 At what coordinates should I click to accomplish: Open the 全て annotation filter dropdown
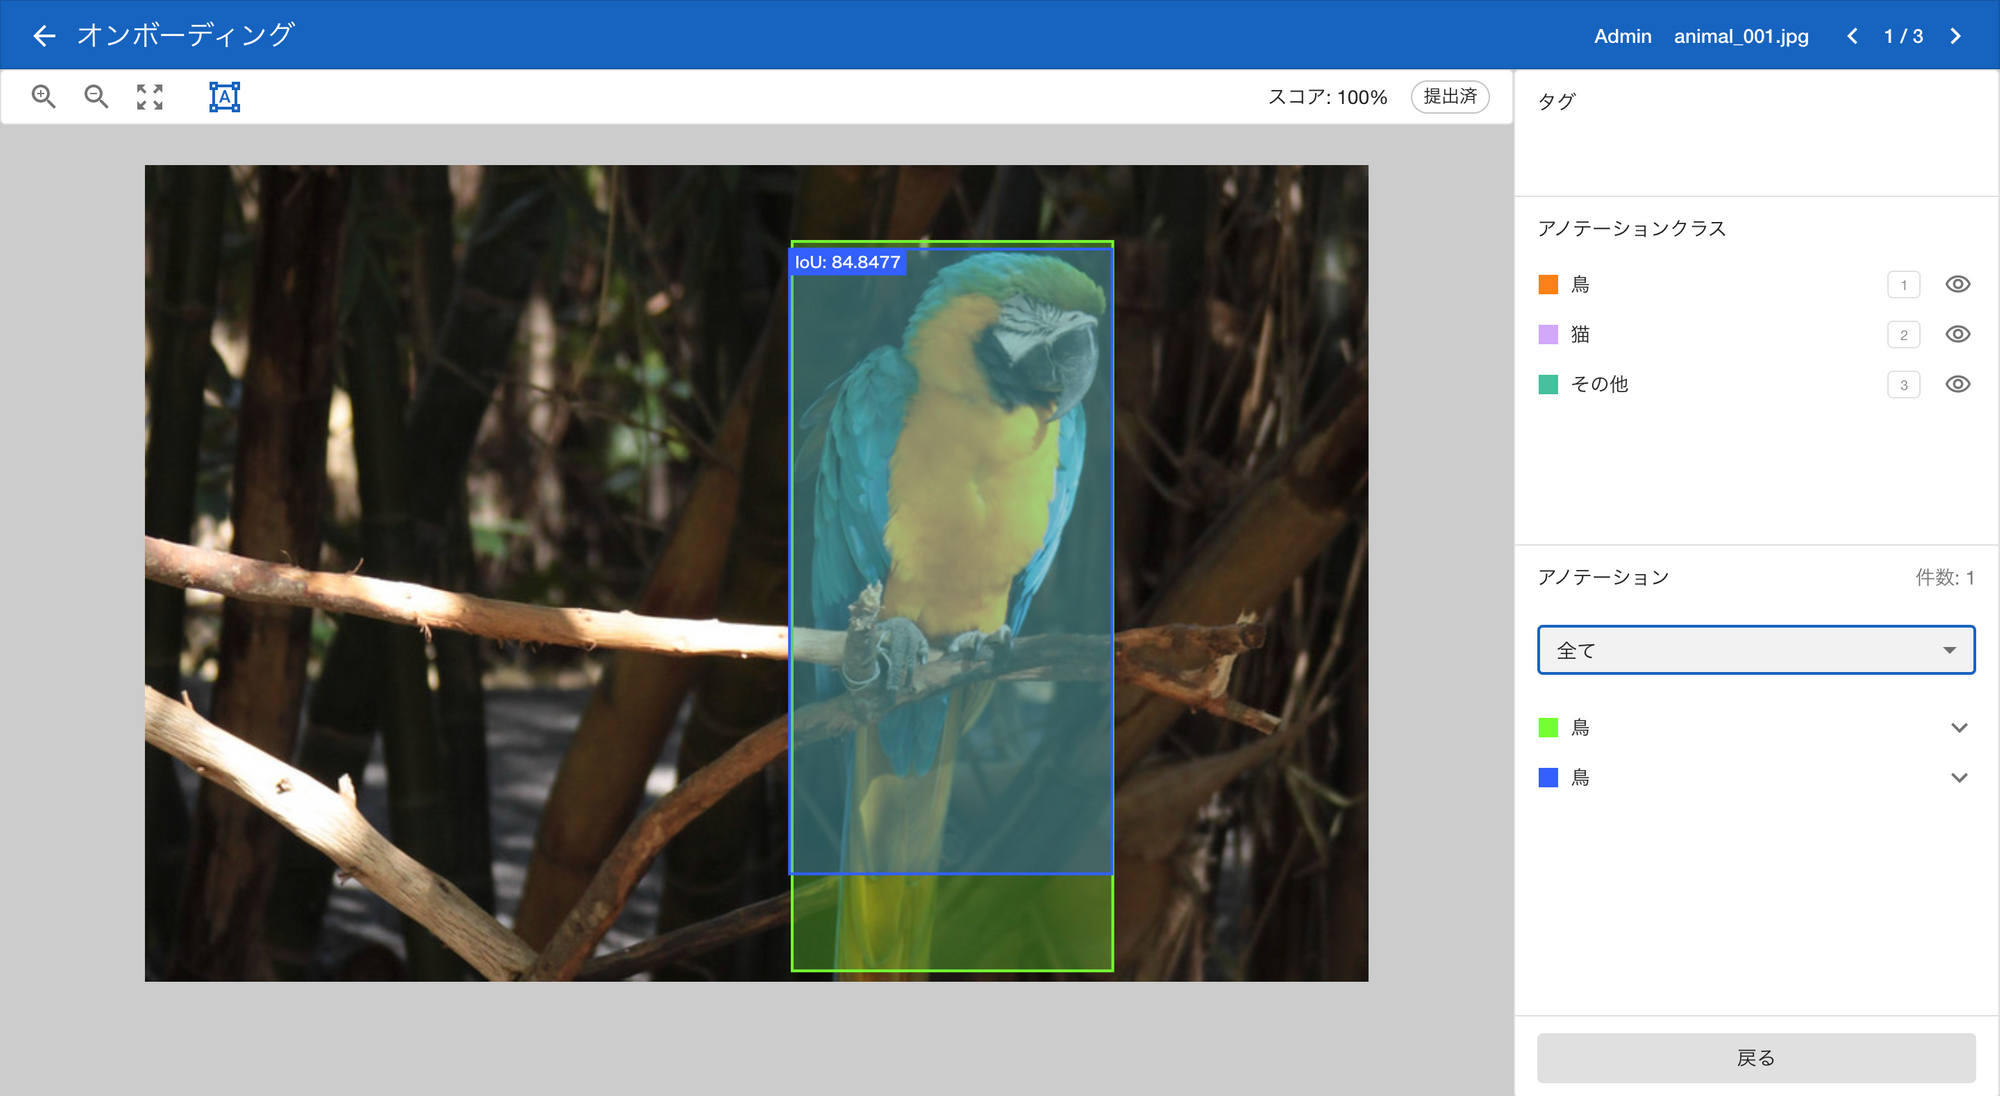(x=1755, y=650)
